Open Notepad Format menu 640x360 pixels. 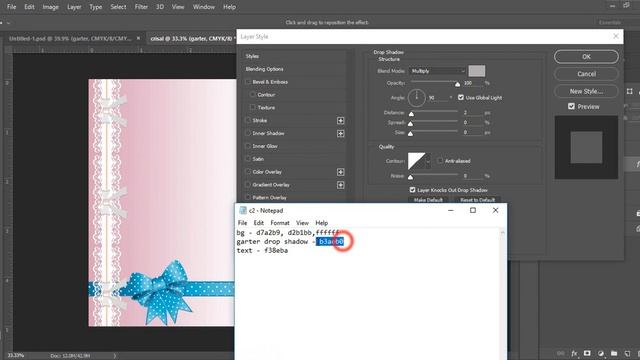pyautogui.click(x=280, y=223)
